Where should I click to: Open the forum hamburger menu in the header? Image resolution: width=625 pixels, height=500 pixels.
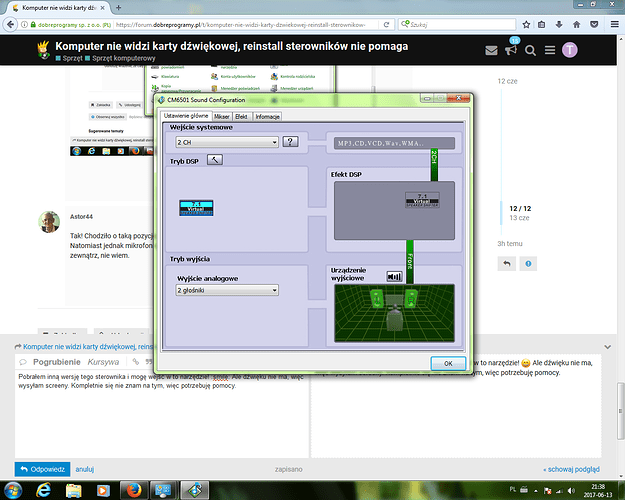(550, 50)
